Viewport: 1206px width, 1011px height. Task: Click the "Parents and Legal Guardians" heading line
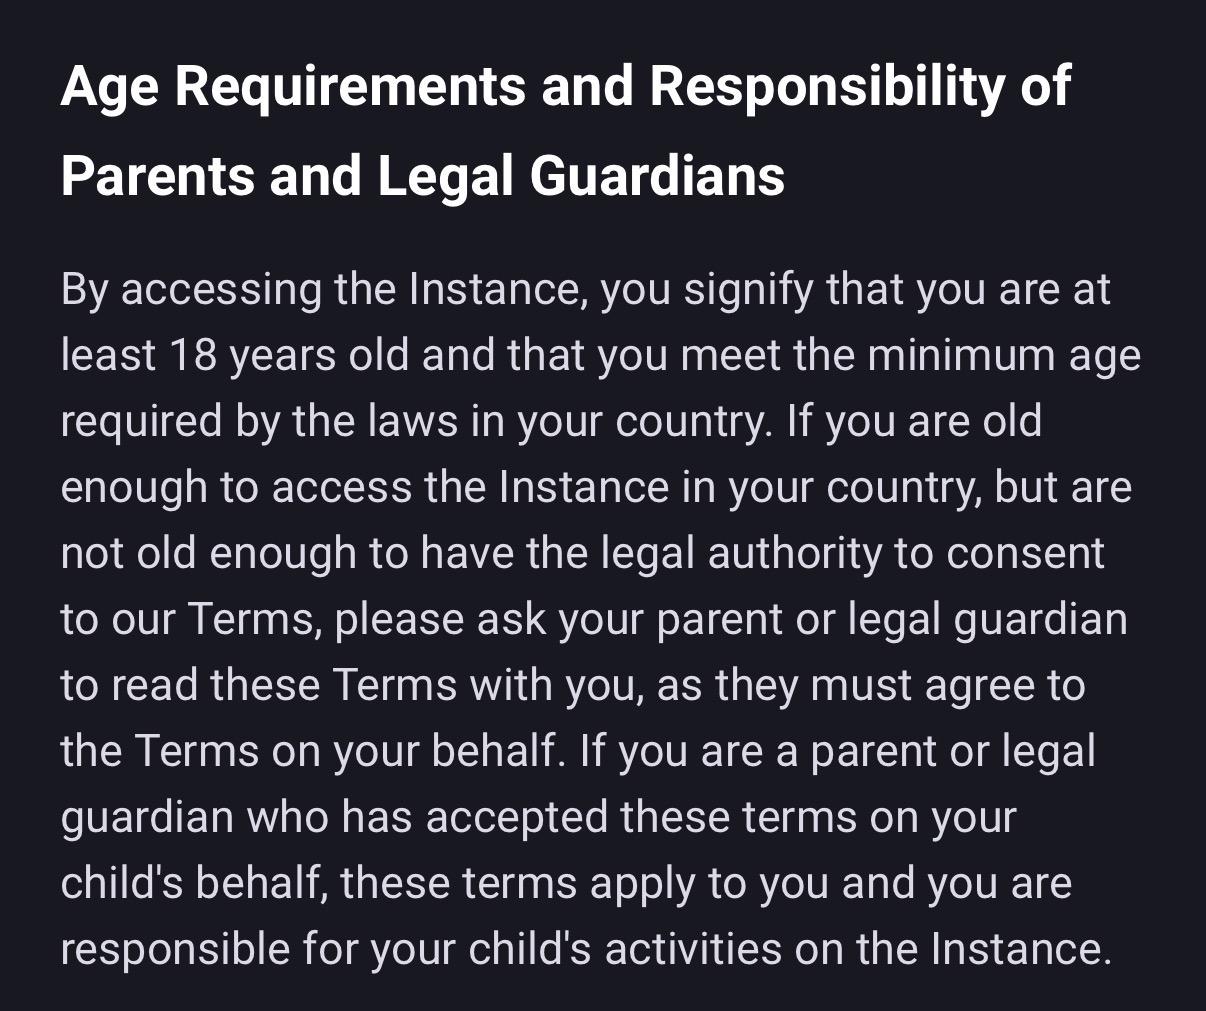422,177
